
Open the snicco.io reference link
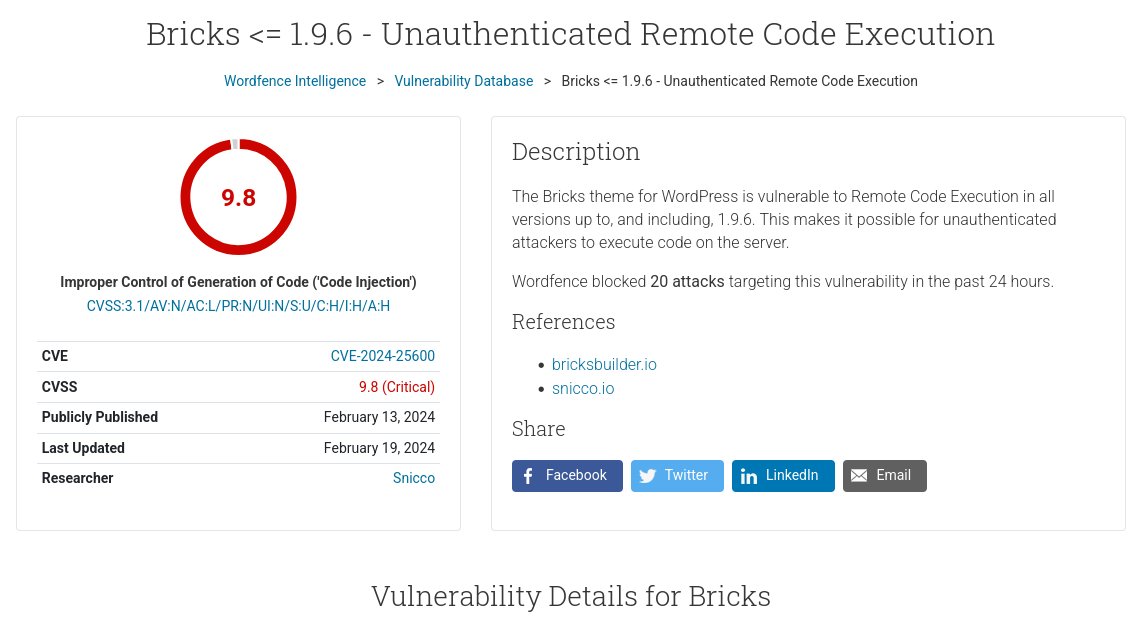pos(583,389)
